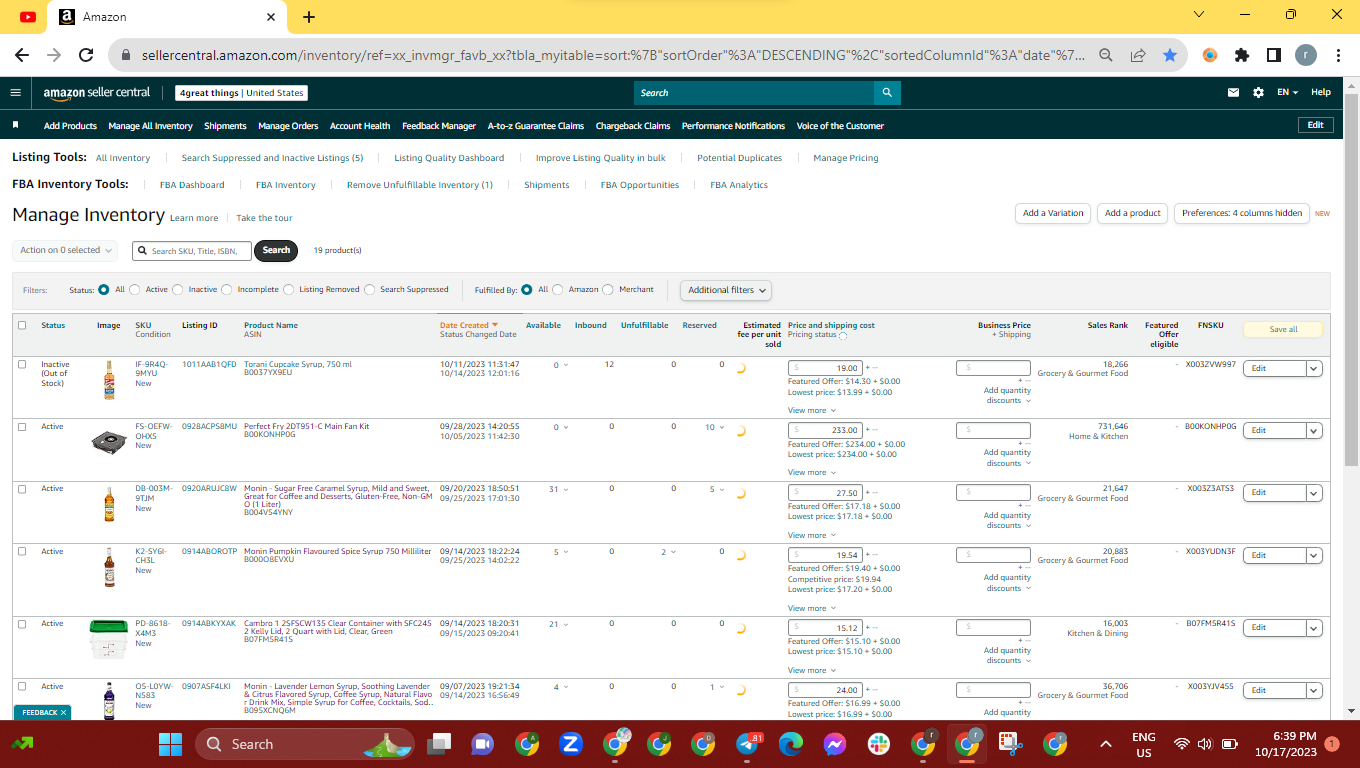Choose the Search Suppressed radio button

[x=370, y=290]
